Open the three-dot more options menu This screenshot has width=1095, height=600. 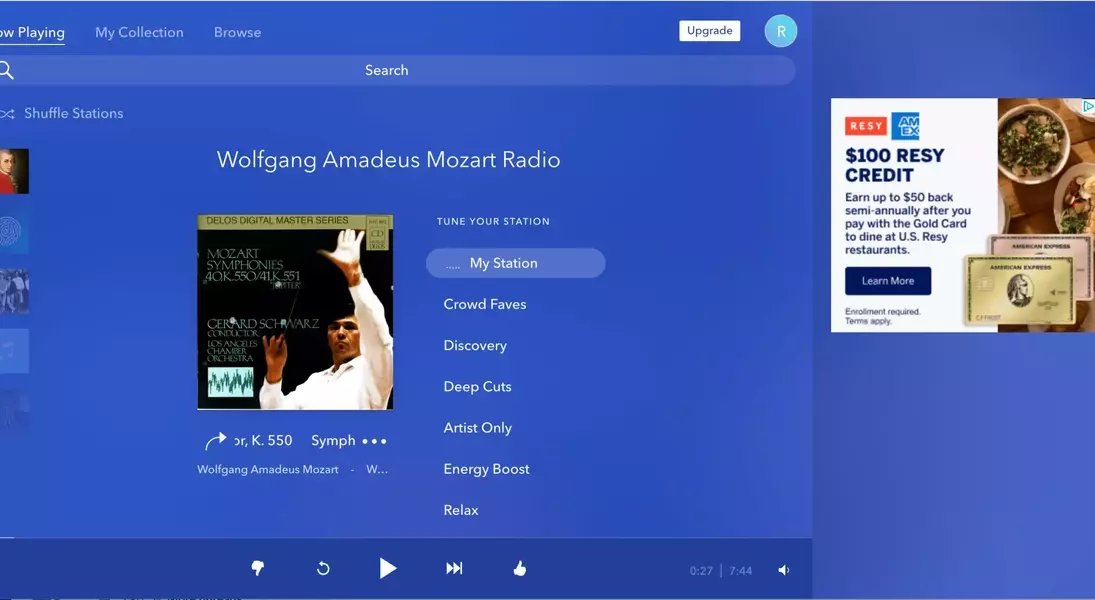pos(374,441)
